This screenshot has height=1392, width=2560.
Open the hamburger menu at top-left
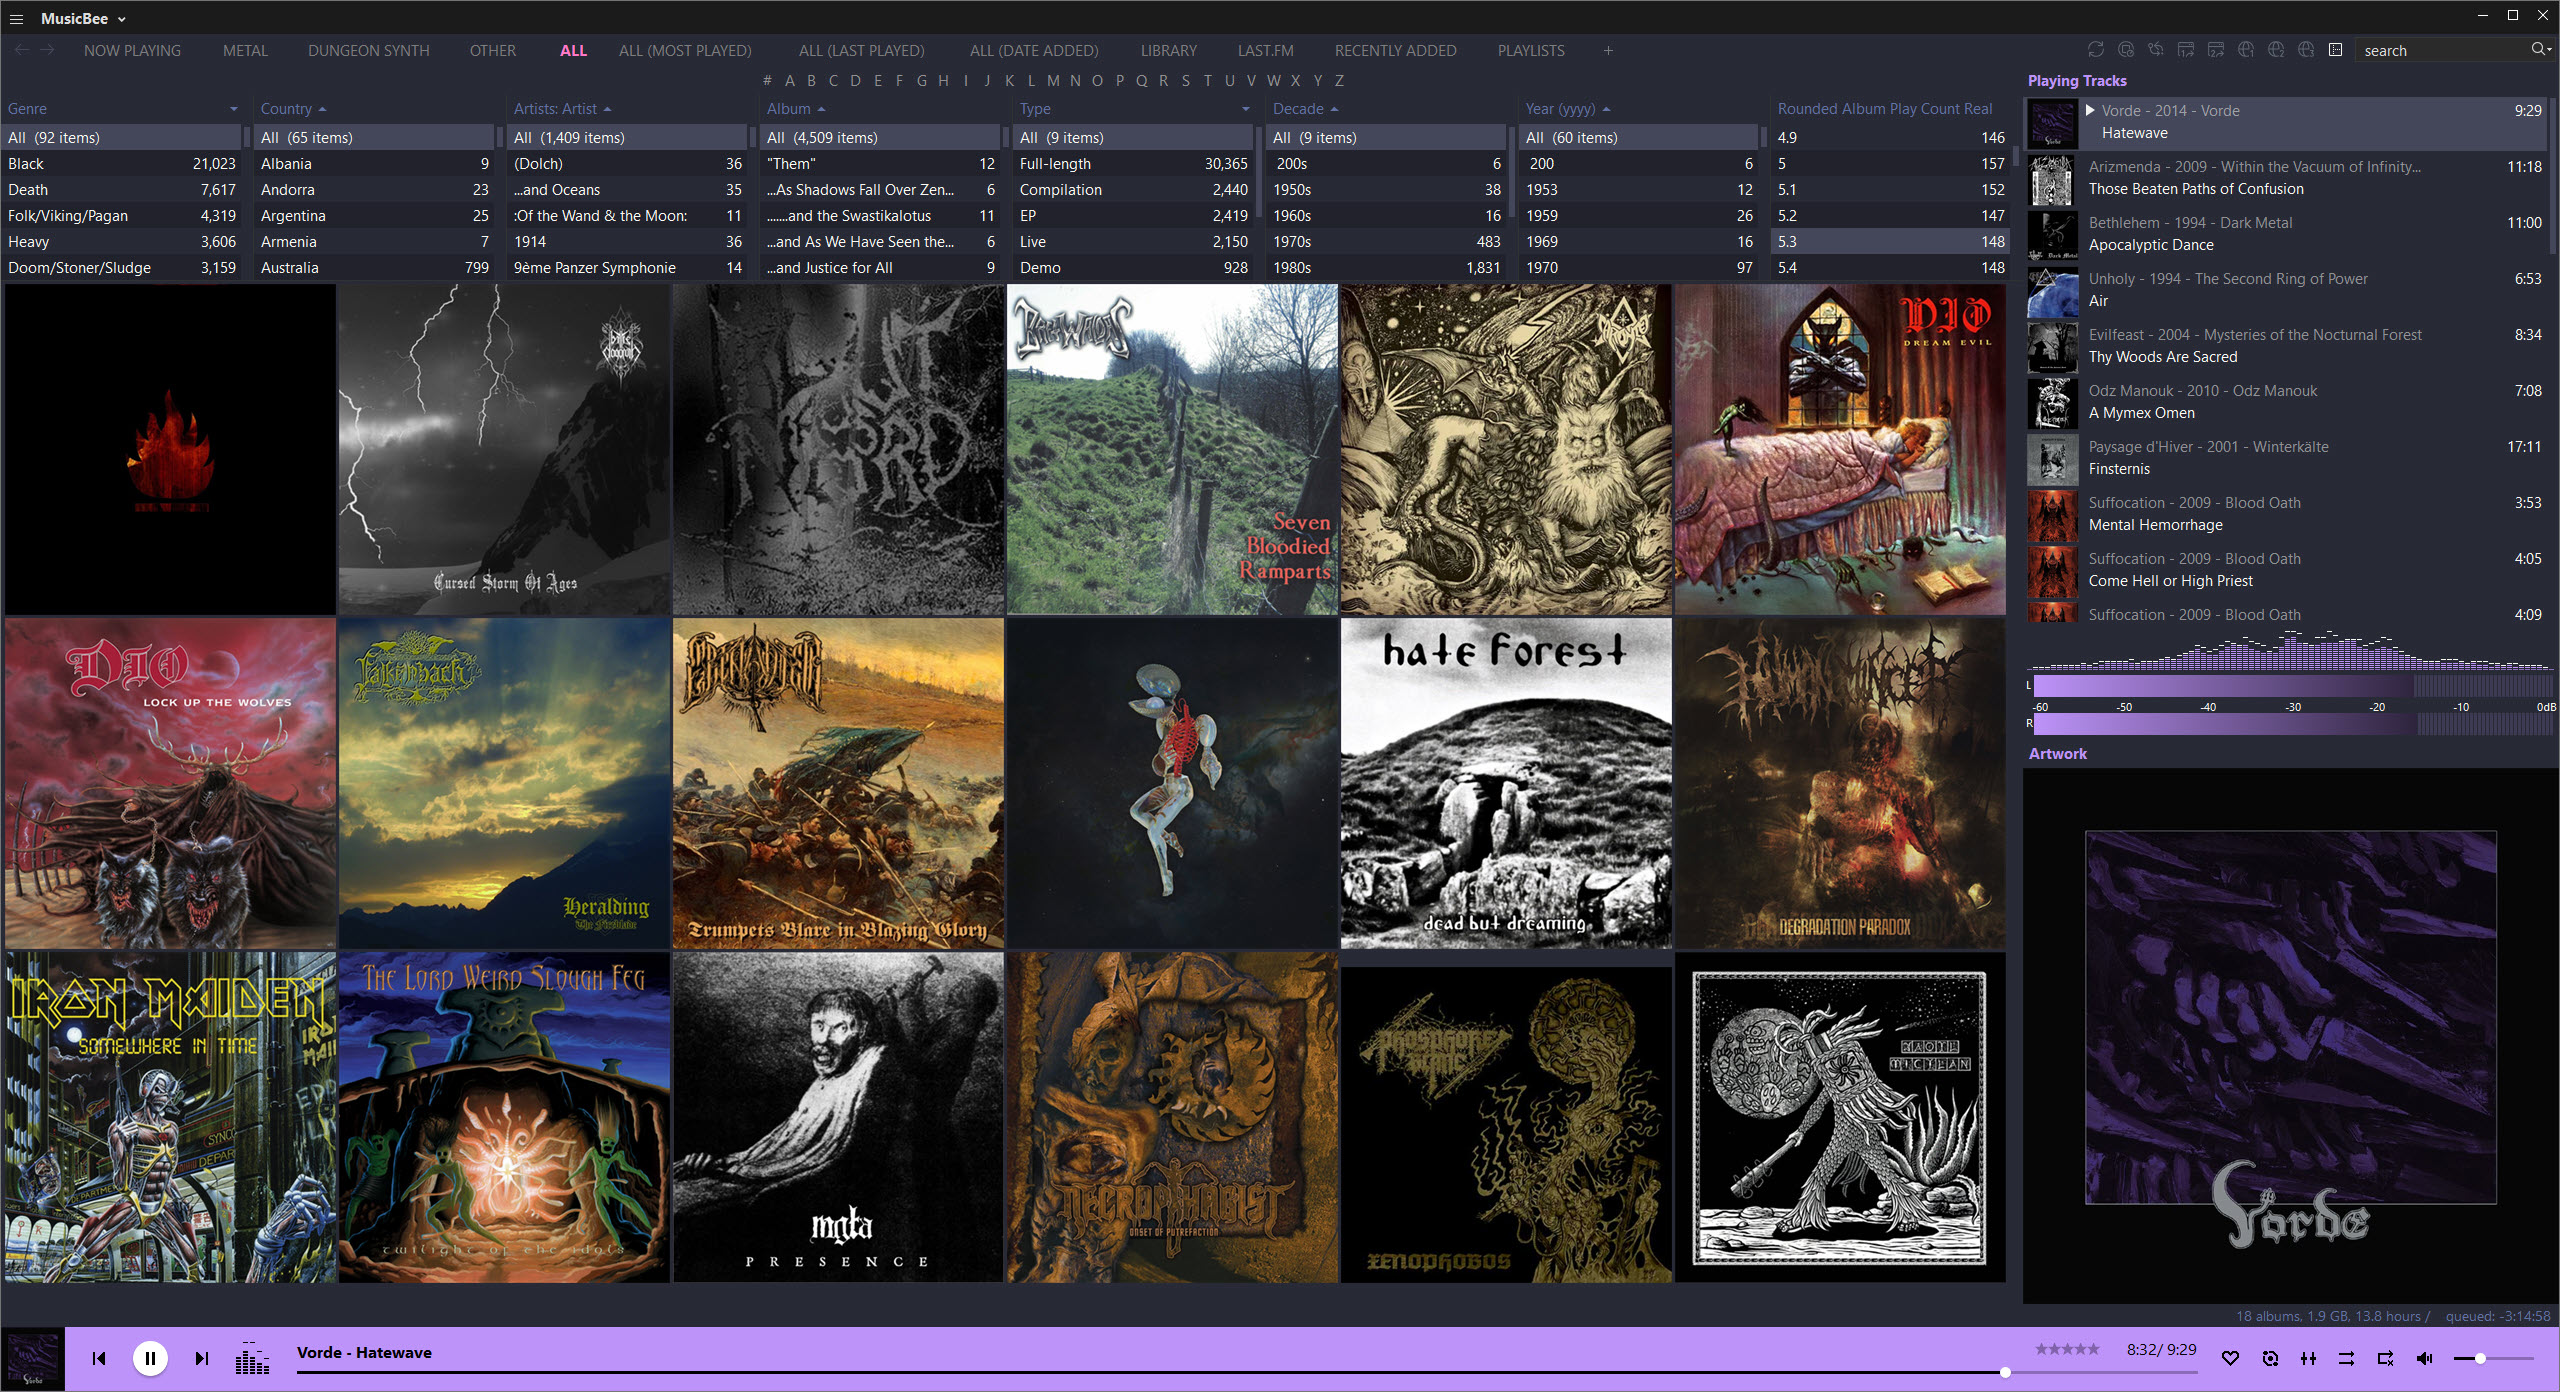16,19
